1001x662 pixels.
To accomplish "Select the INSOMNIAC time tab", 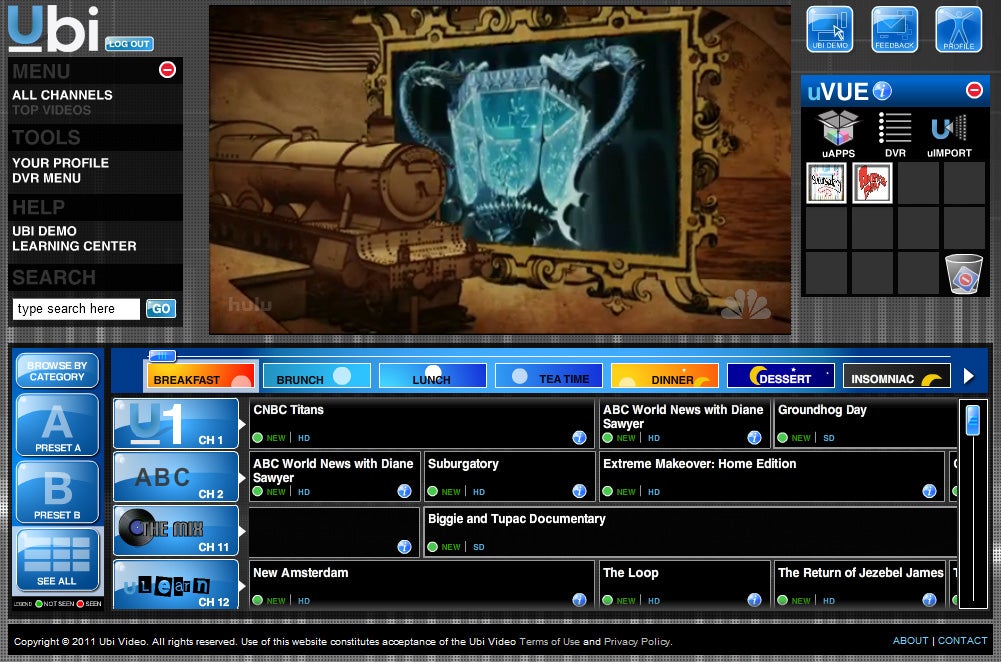I will [897, 376].
